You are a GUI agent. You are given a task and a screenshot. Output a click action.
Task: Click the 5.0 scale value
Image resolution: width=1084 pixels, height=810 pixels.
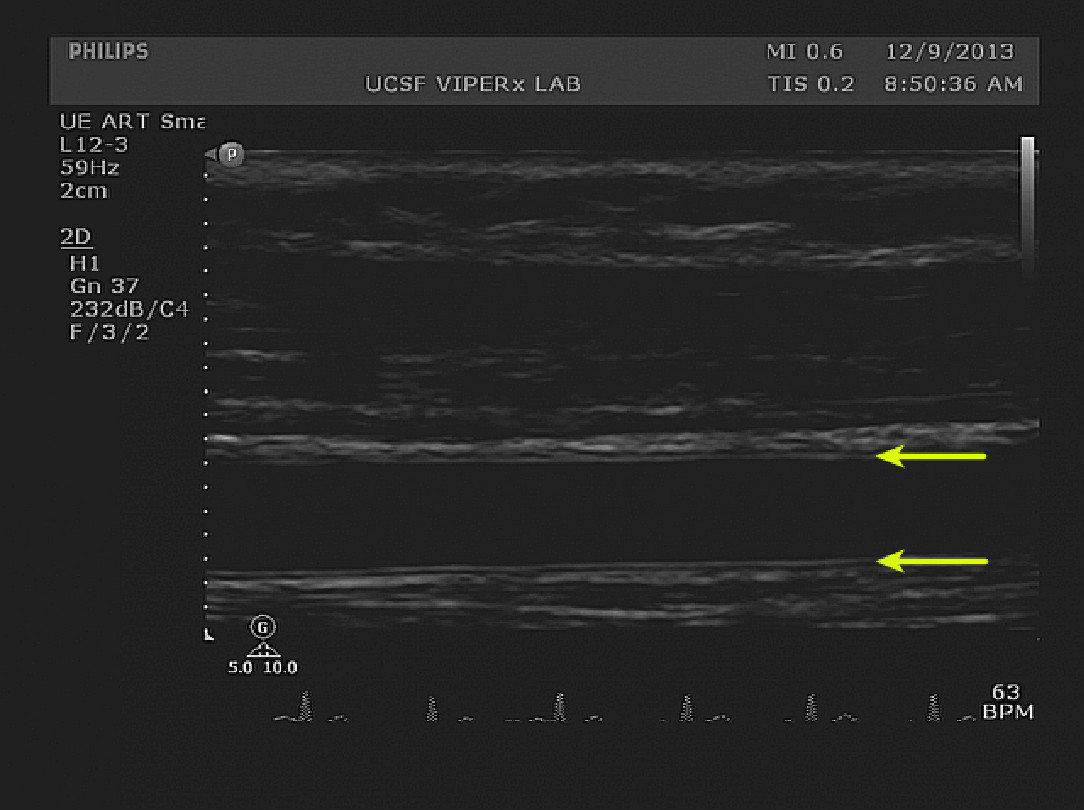240,668
